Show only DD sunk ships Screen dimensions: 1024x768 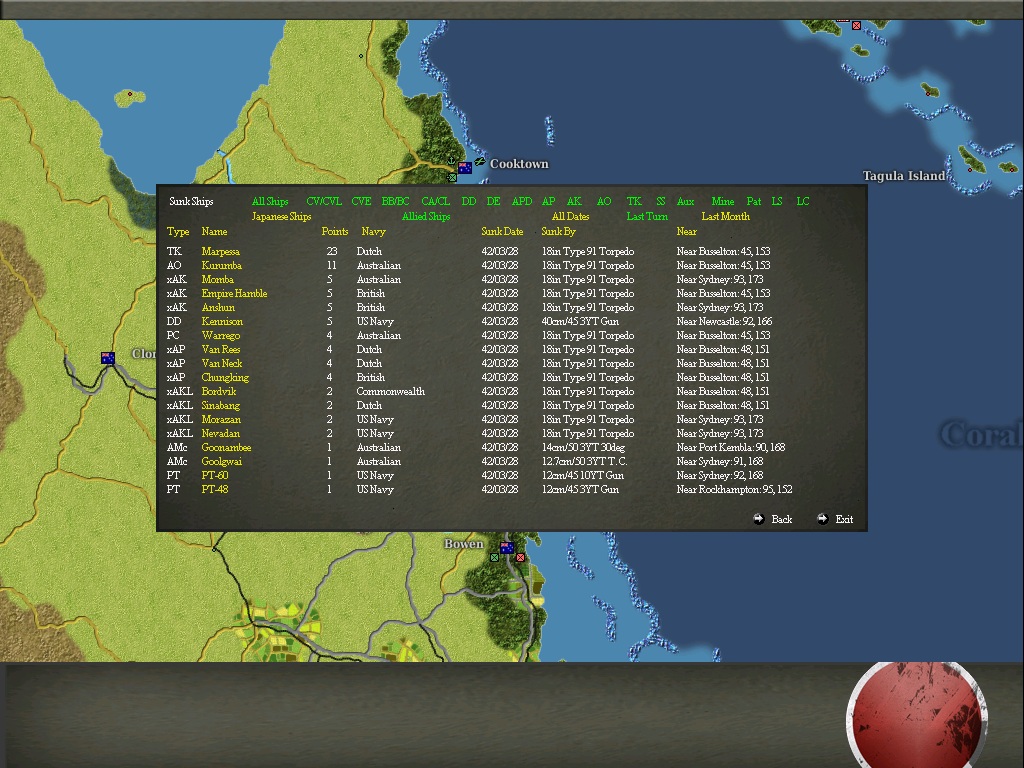click(x=468, y=201)
